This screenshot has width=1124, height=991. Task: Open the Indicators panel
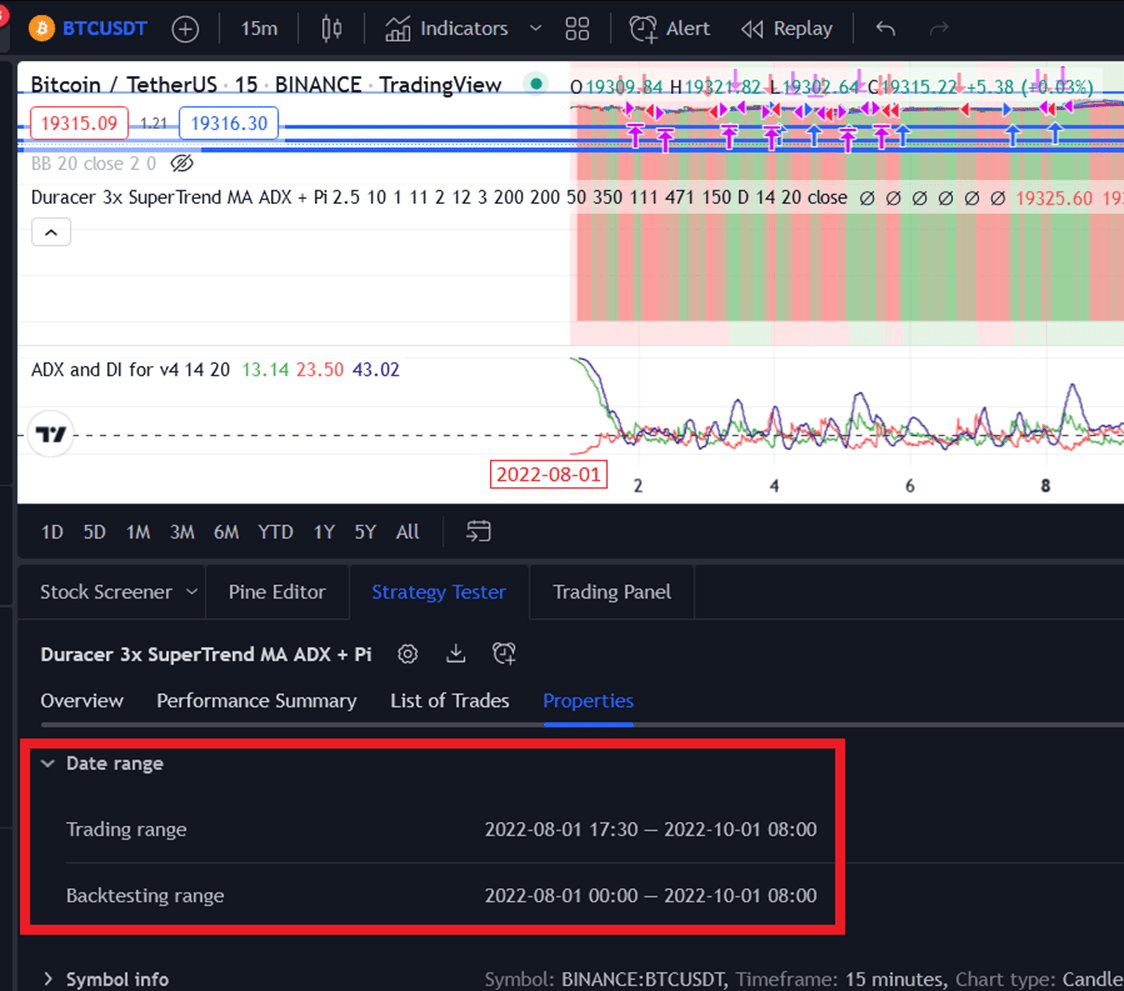click(x=447, y=28)
